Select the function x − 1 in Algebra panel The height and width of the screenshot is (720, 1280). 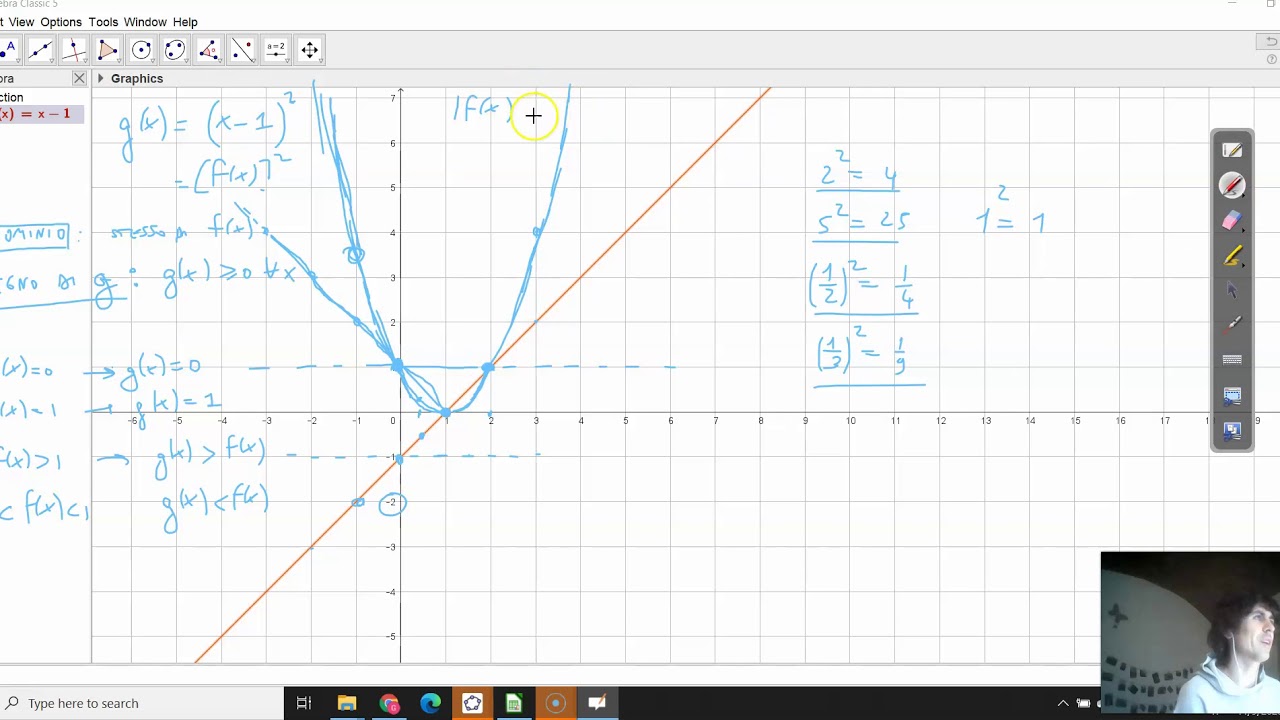click(40, 114)
